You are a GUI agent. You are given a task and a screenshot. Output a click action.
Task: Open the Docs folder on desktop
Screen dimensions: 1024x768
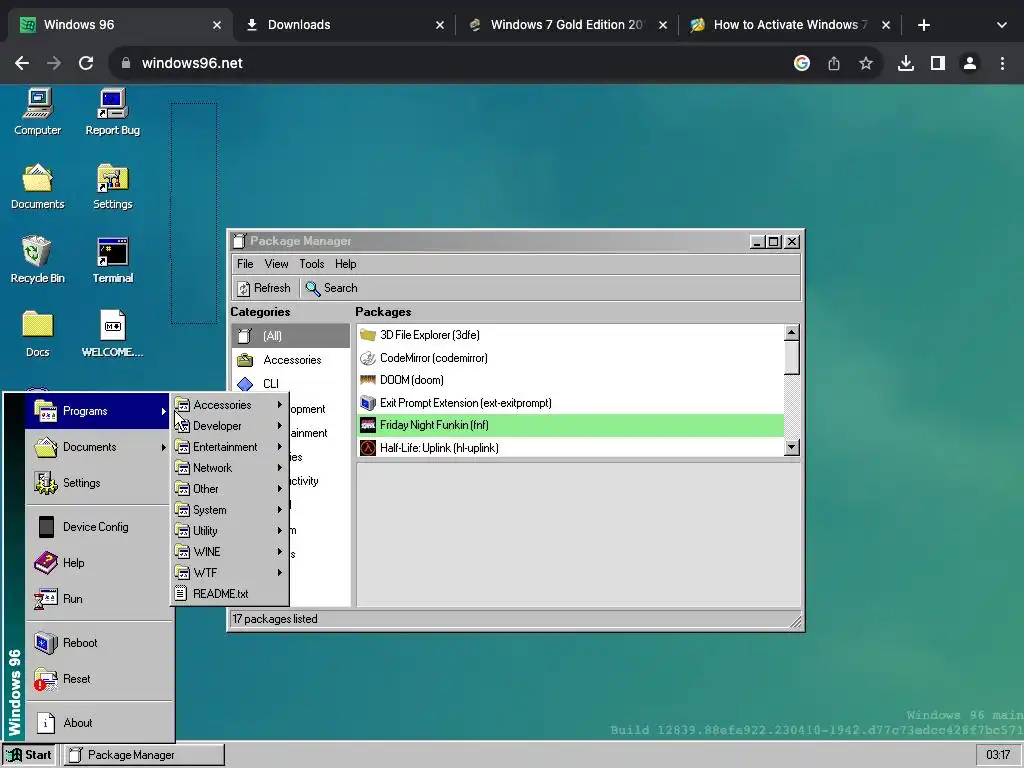(37, 334)
